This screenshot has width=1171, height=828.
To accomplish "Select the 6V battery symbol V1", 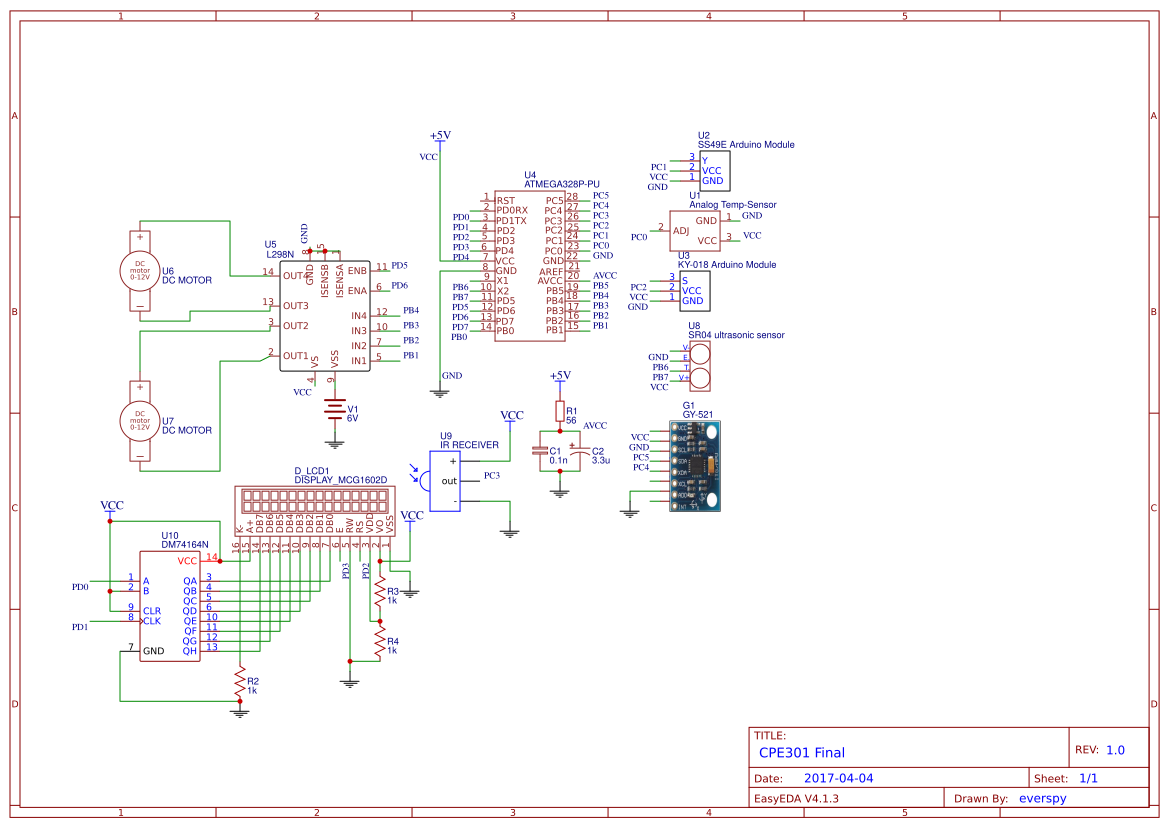I will pos(335,410).
